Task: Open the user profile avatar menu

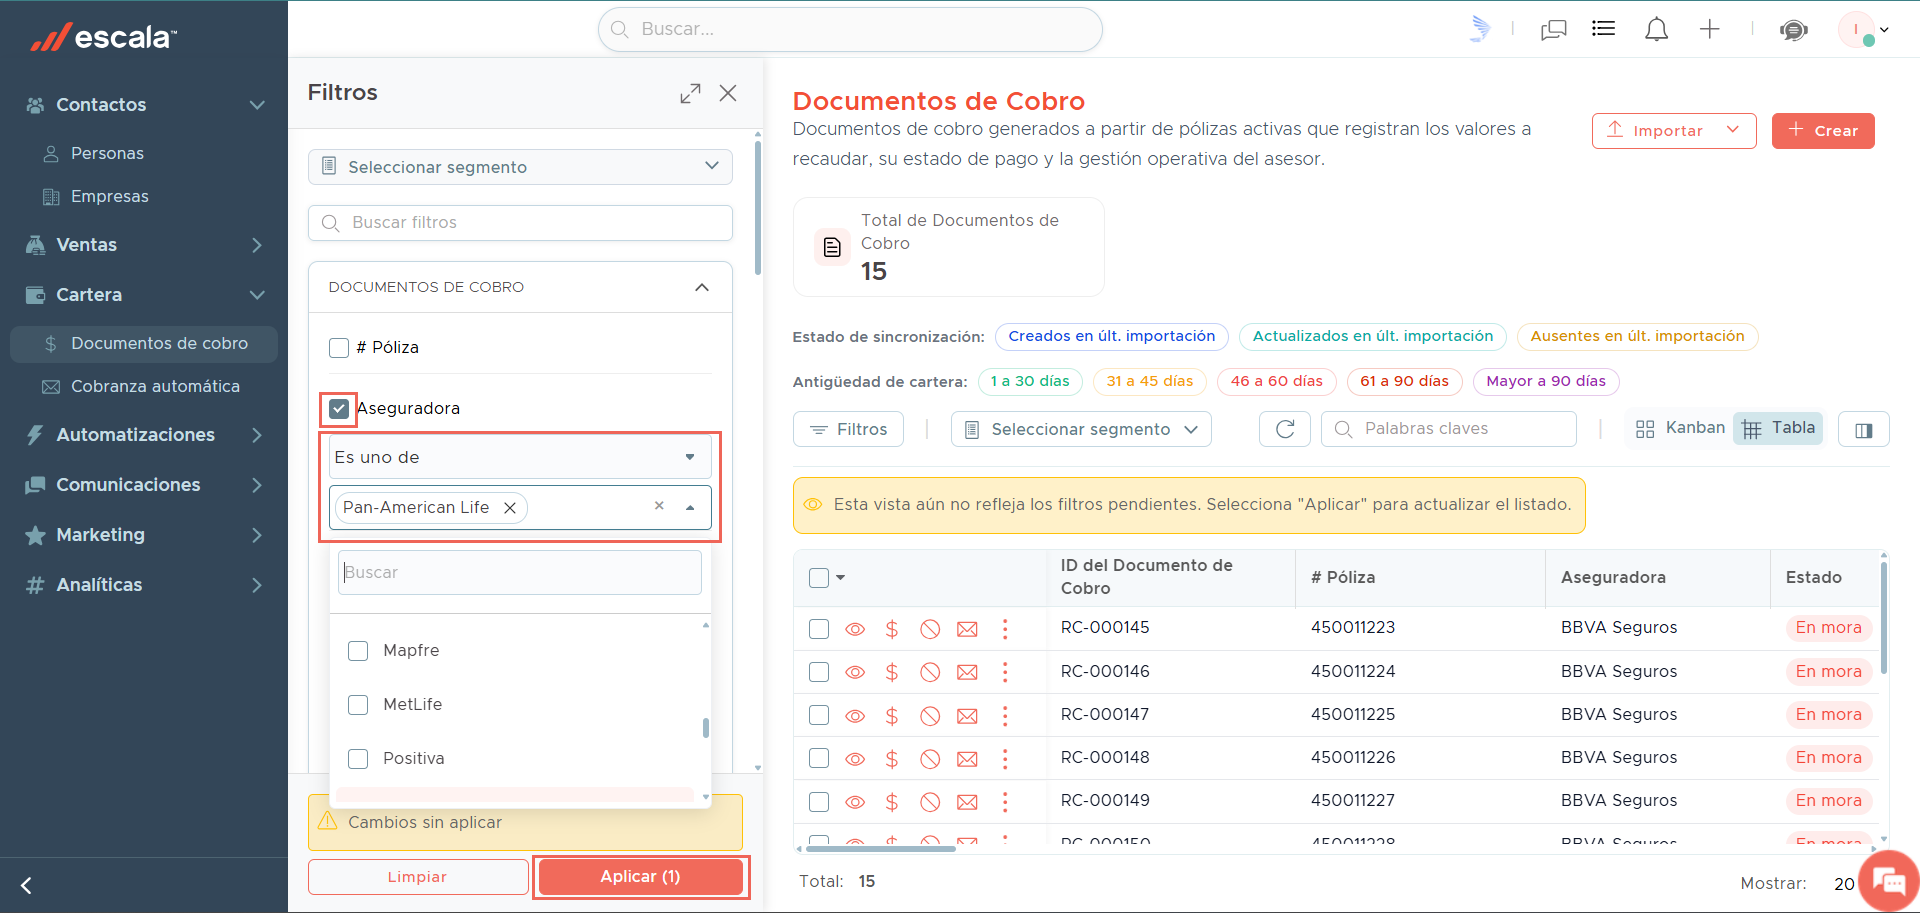Action: 1863,30
